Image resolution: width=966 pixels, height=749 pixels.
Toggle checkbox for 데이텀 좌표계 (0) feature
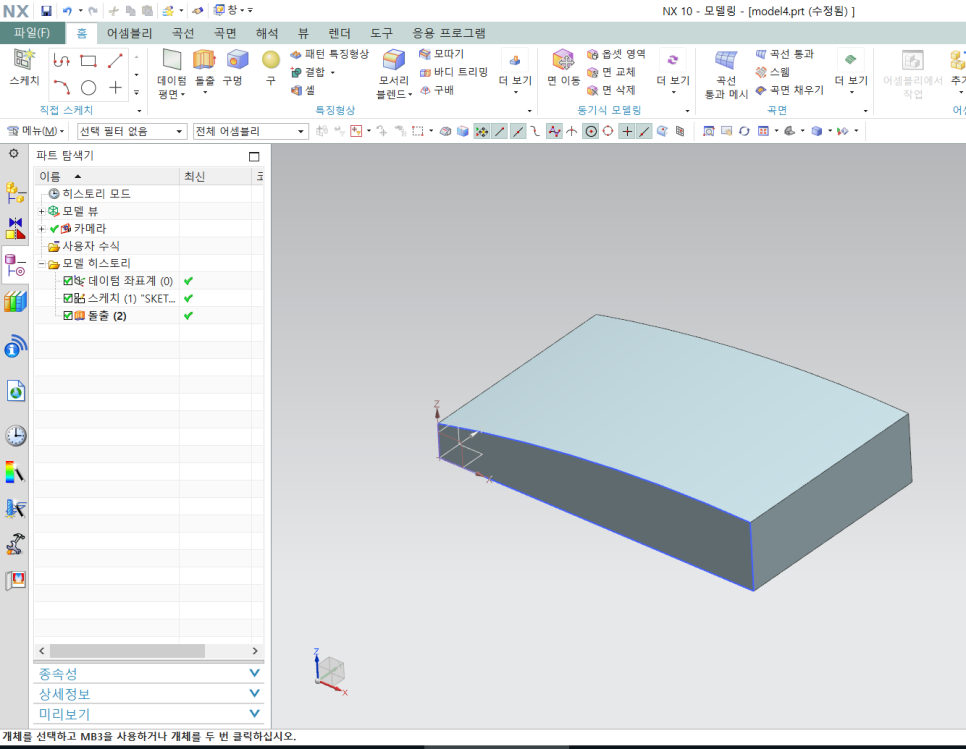pos(68,281)
